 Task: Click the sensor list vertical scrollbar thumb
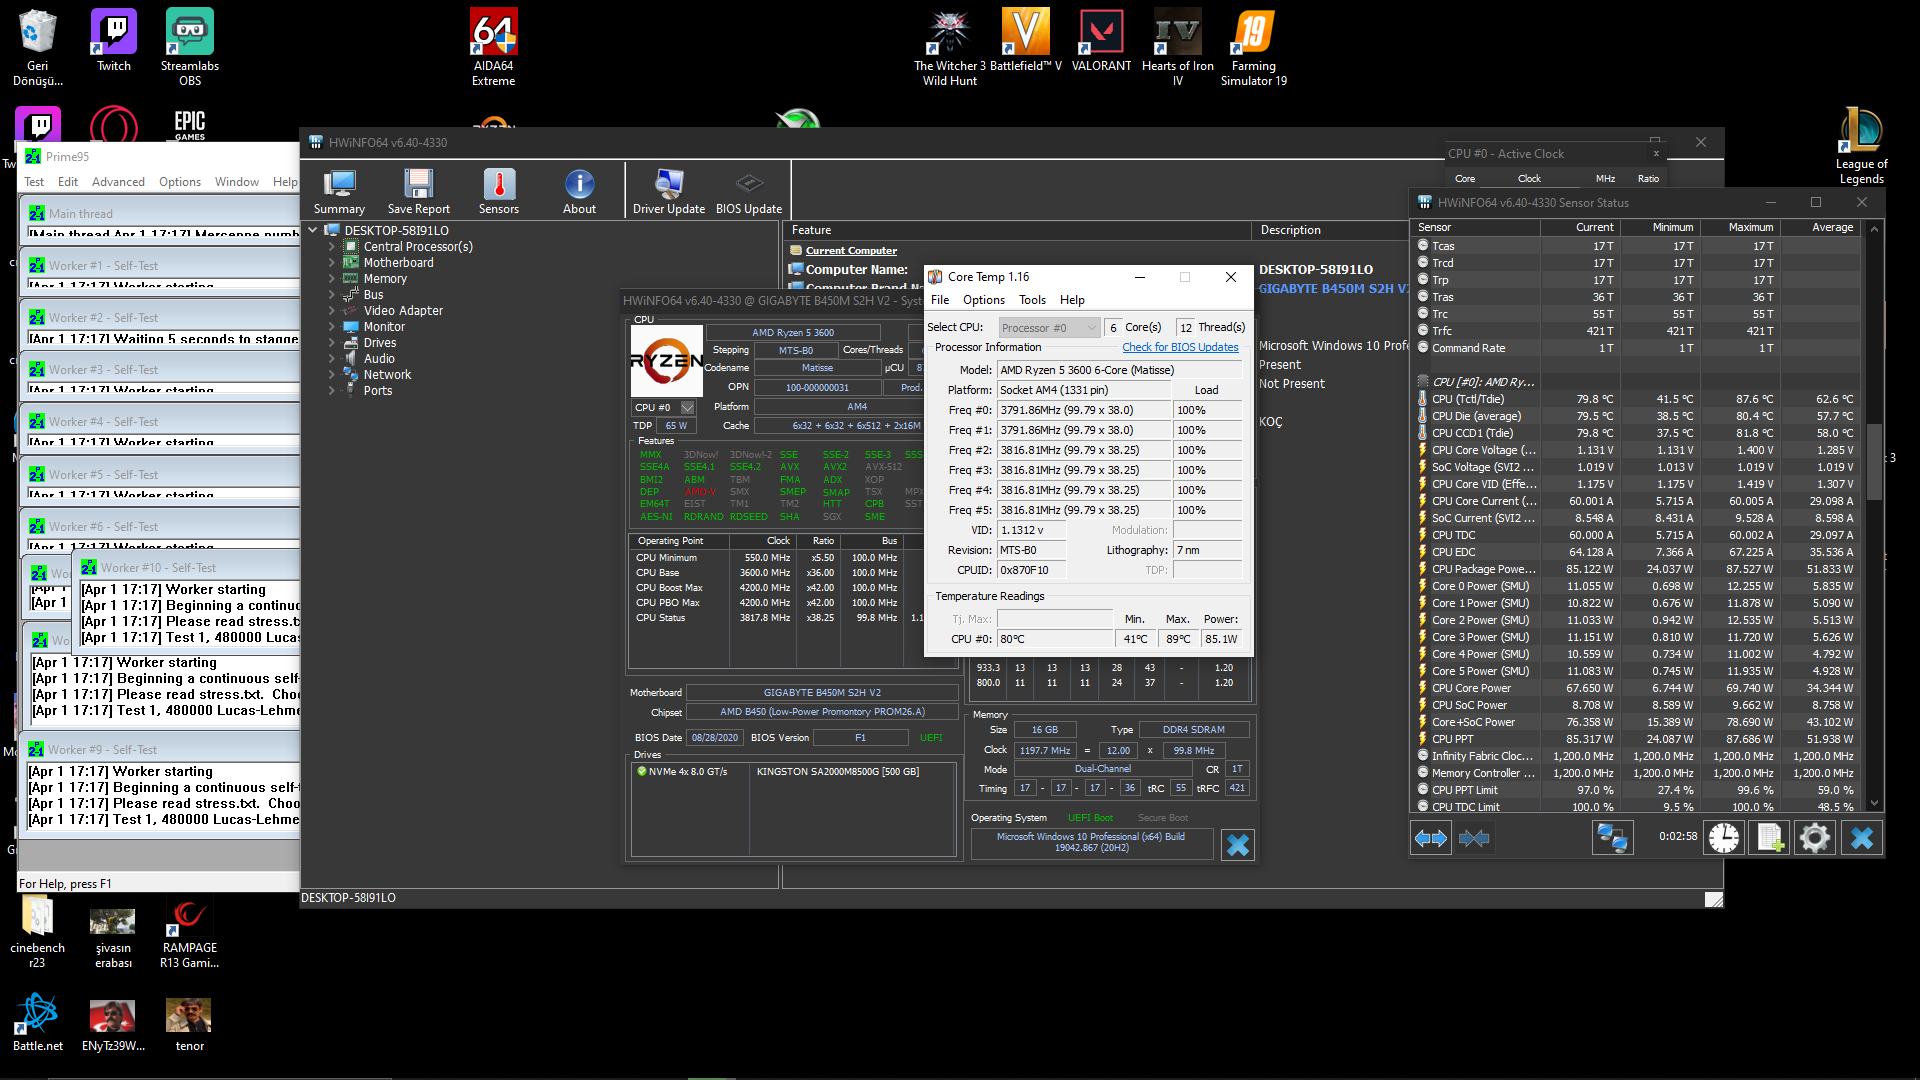coord(1875,462)
